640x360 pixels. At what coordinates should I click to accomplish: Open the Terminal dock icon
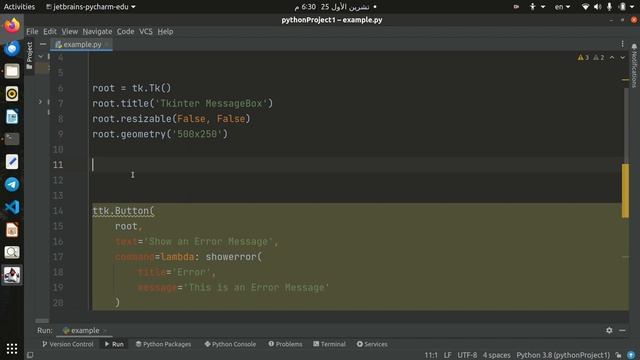coord(12,139)
